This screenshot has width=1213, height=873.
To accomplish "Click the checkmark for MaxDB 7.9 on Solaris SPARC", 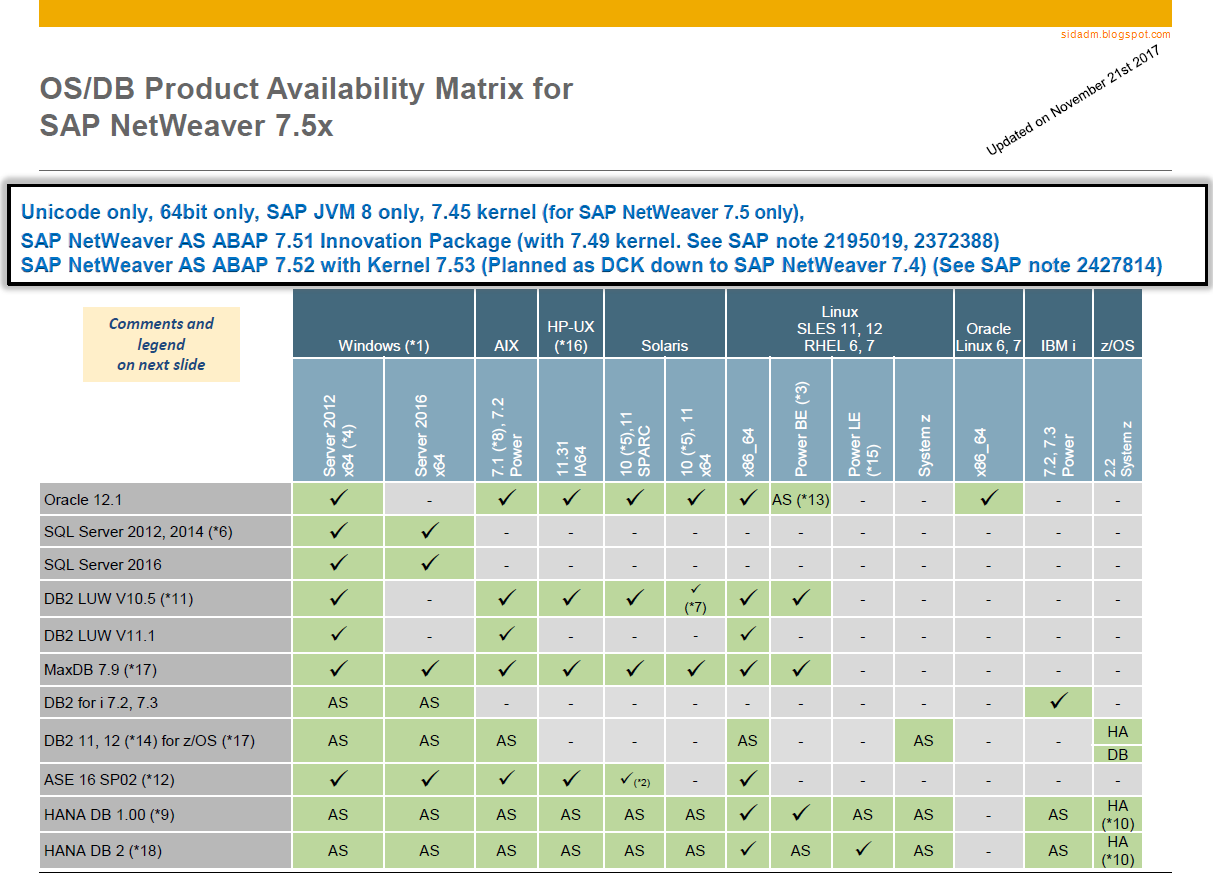I will [x=634, y=668].
